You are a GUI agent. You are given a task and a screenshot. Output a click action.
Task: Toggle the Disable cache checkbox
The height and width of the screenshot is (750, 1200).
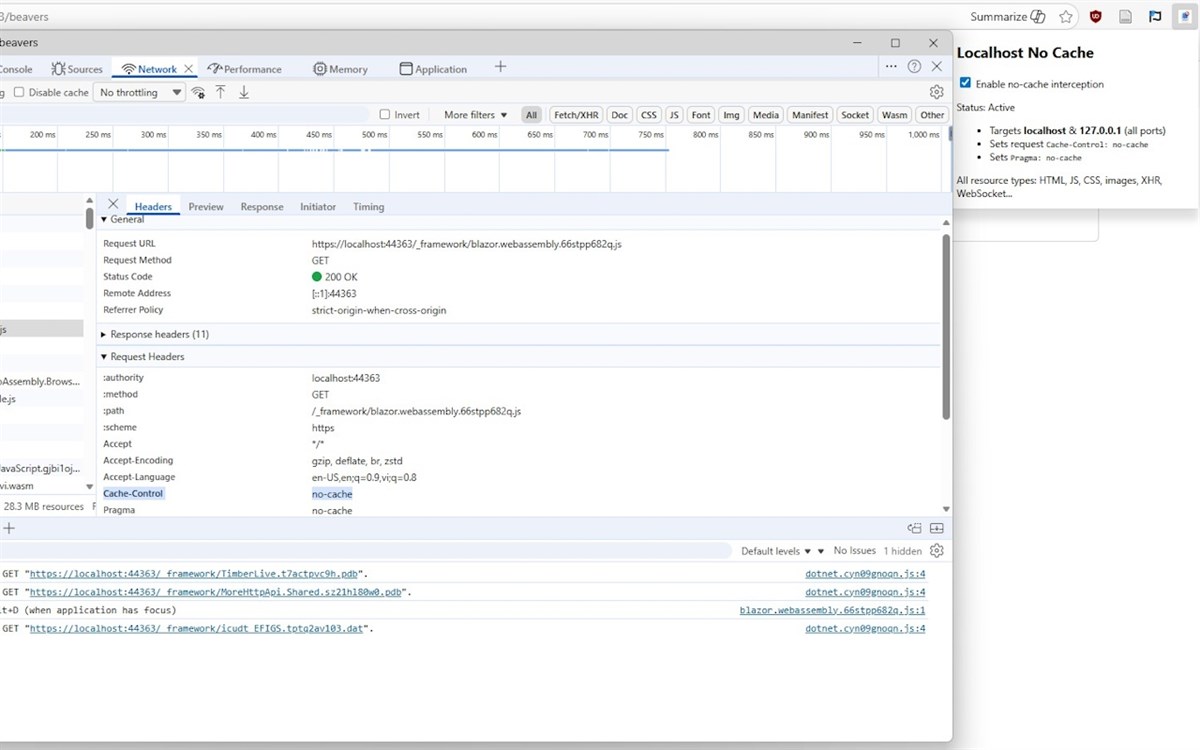18,92
